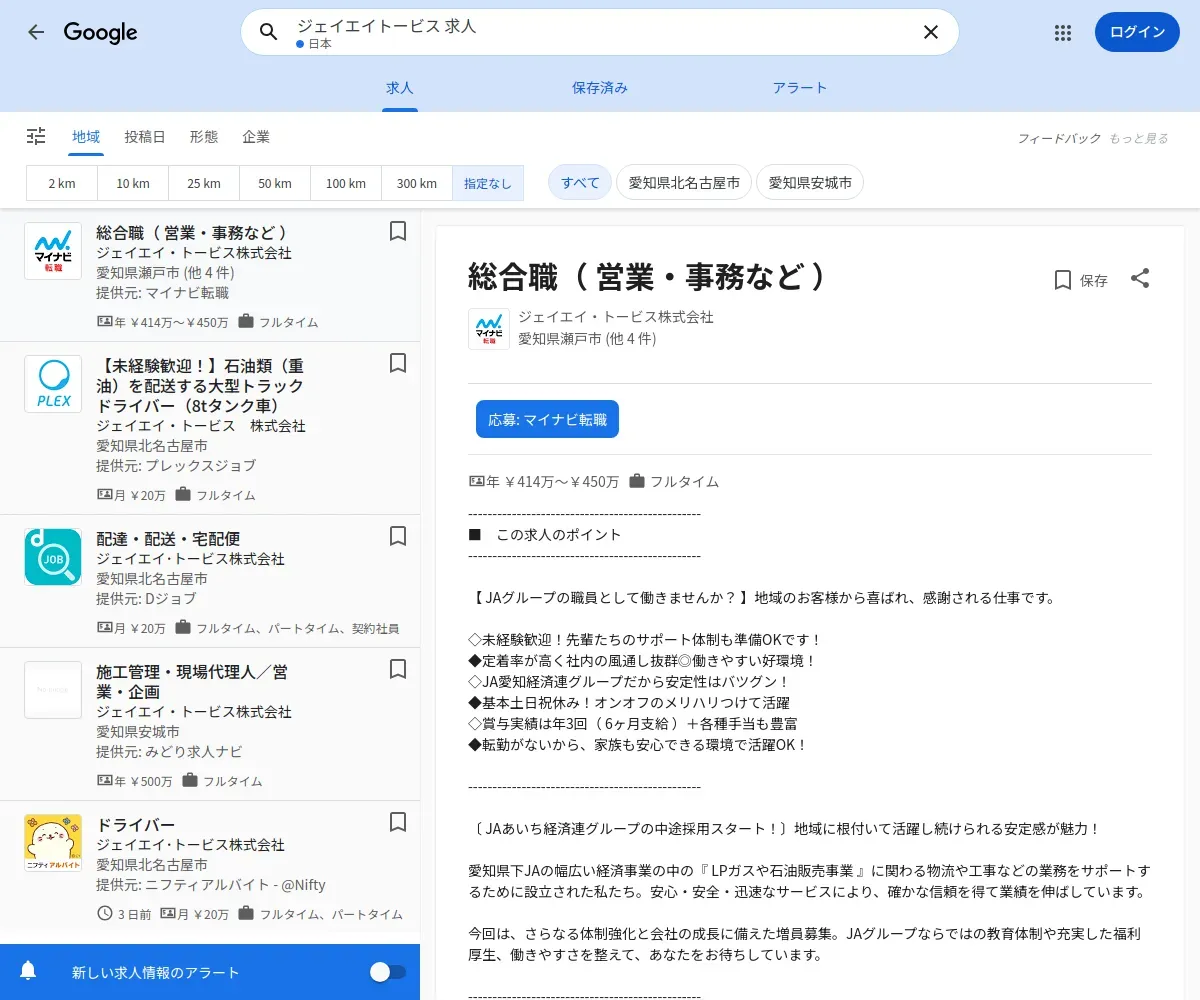
Task: Click the PLEX logo thumbnail
Action: point(53,384)
